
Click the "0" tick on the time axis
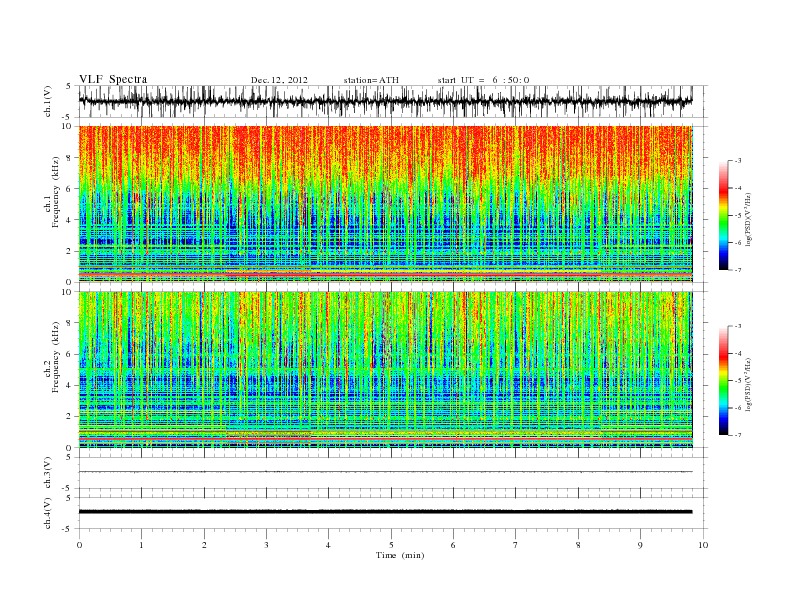79,545
